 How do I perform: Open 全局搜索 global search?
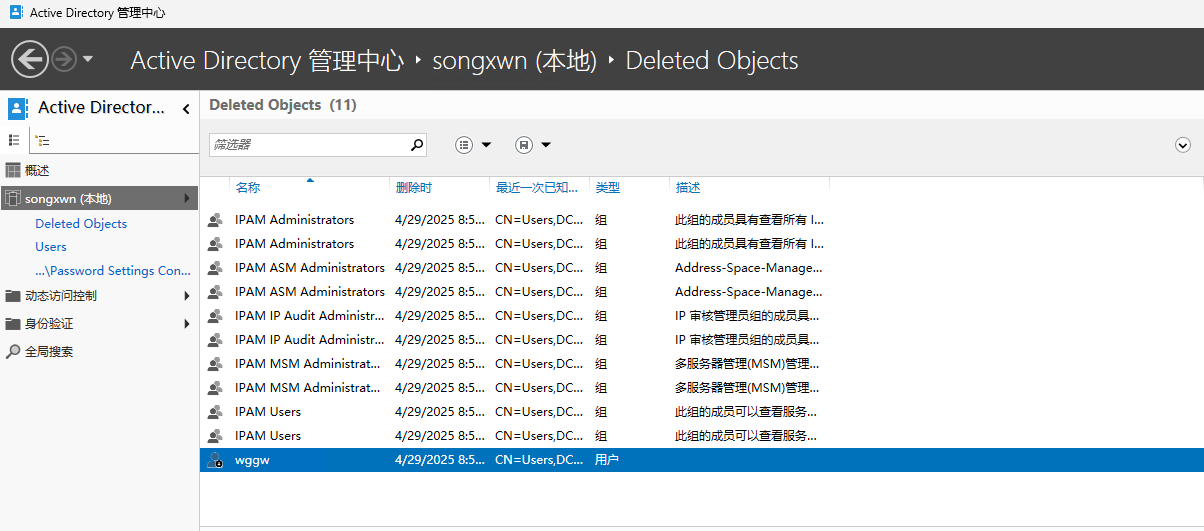pyautogui.click(x=49, y=352)
